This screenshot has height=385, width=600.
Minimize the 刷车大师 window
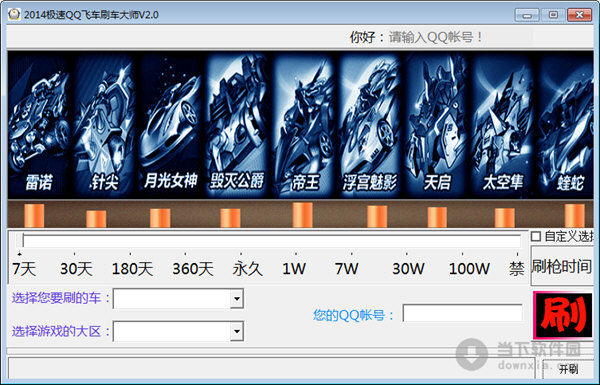click(x=527, y=15)
